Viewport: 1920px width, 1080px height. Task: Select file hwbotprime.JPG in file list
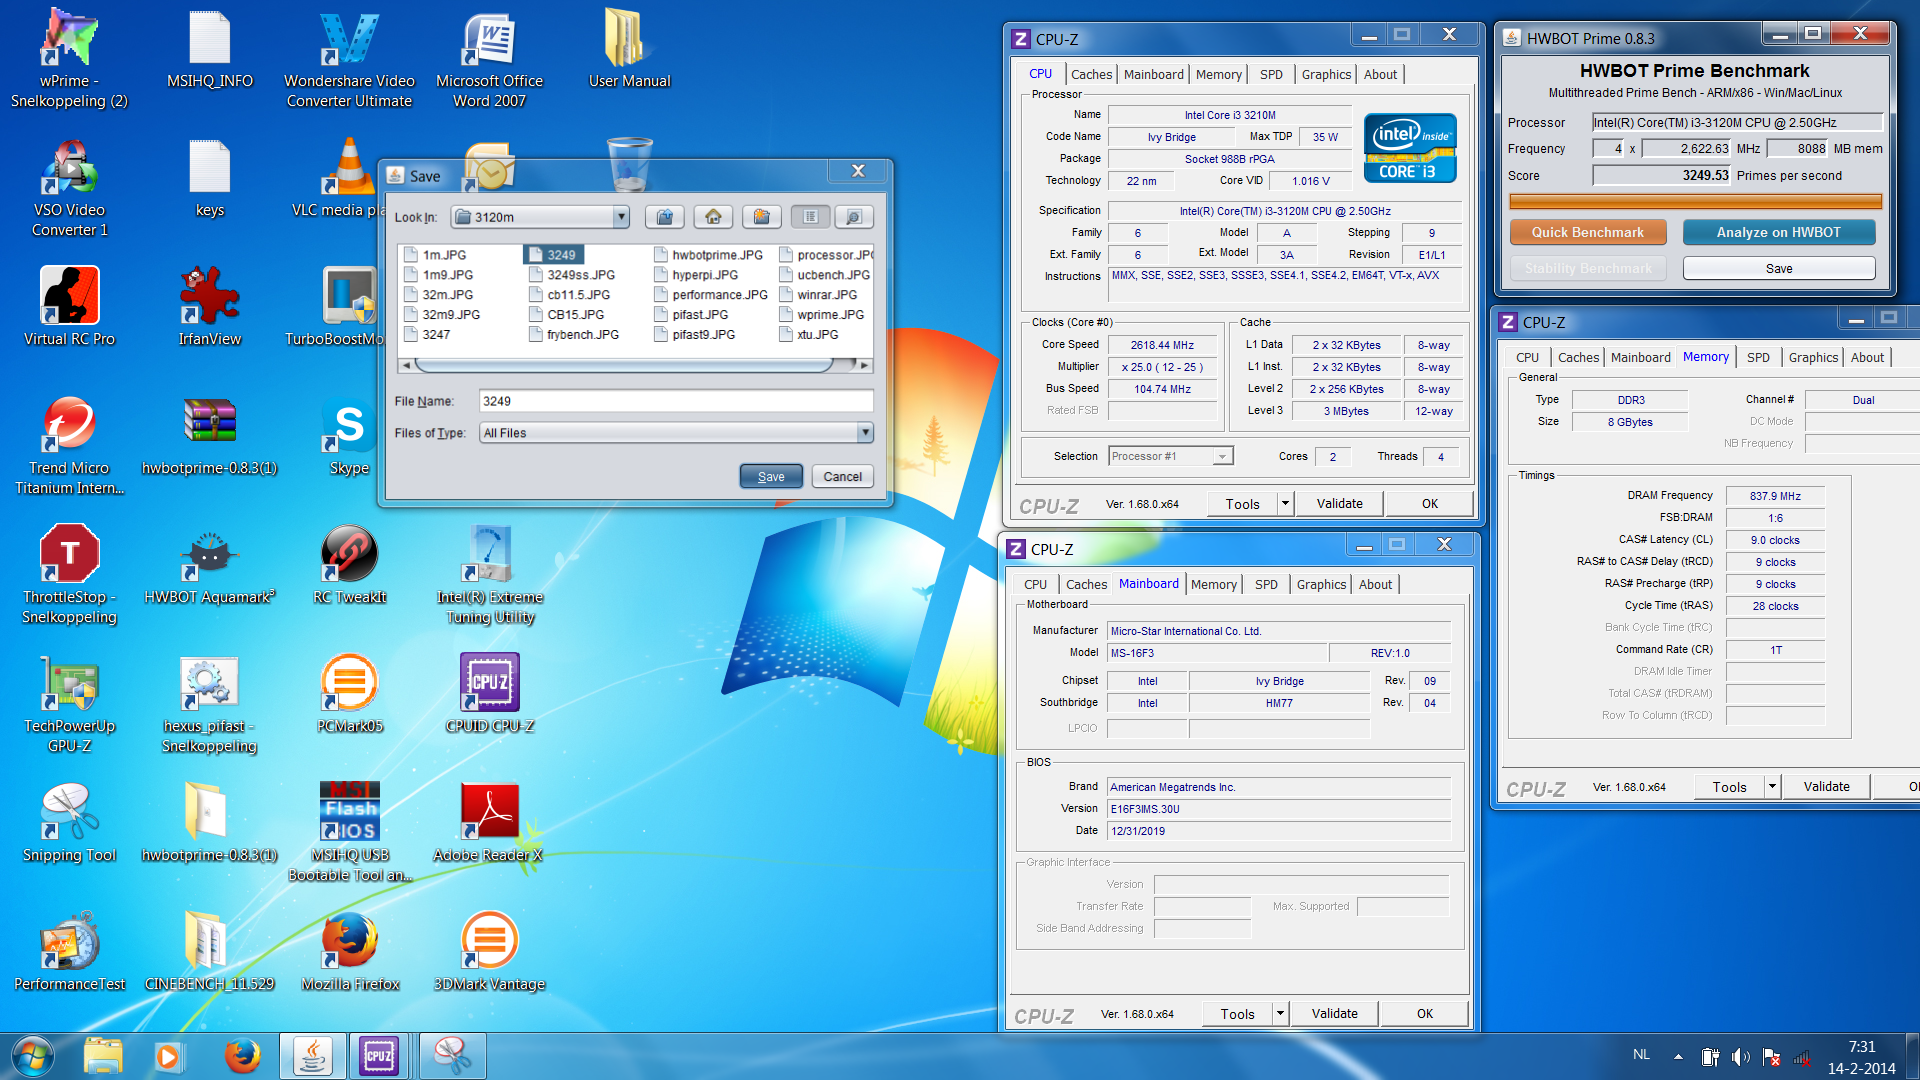click(709, 255)
